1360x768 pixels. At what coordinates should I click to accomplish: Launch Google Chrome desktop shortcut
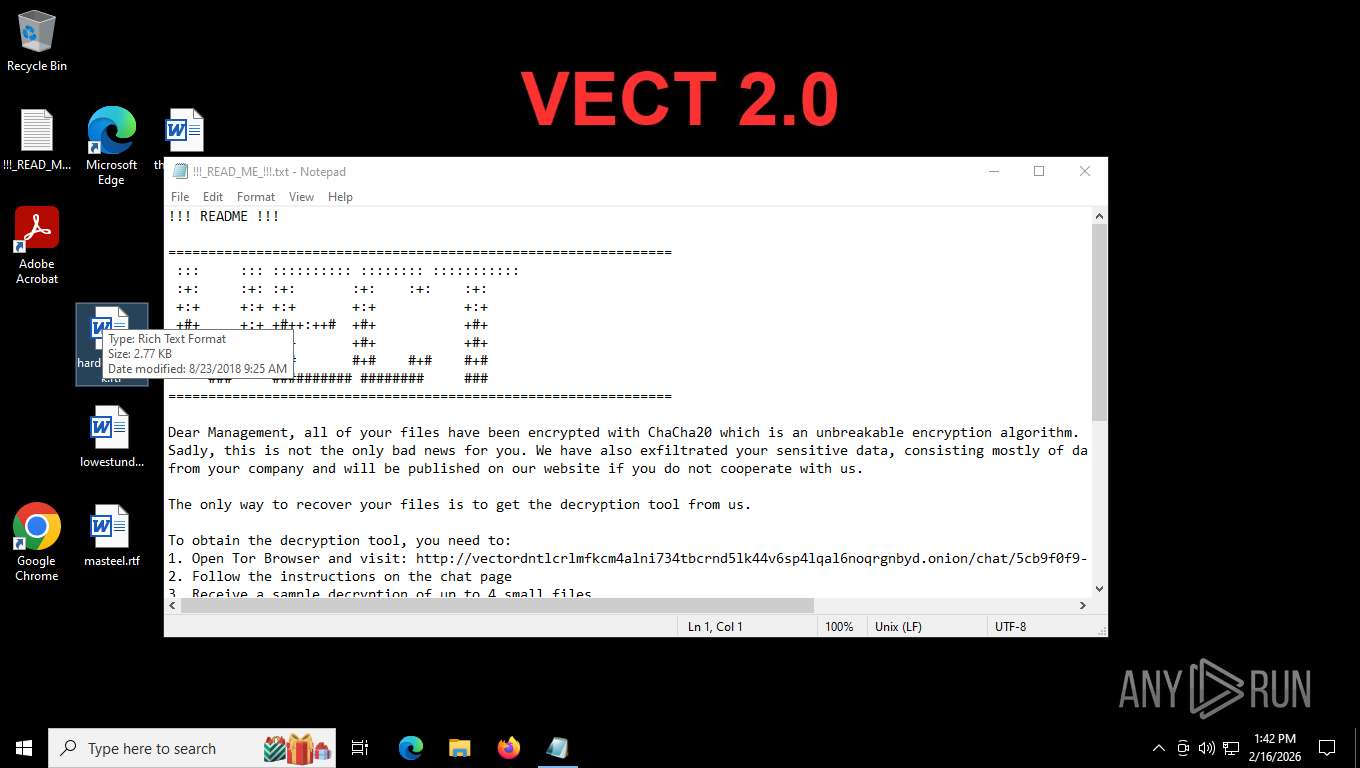tap(37, 542)
